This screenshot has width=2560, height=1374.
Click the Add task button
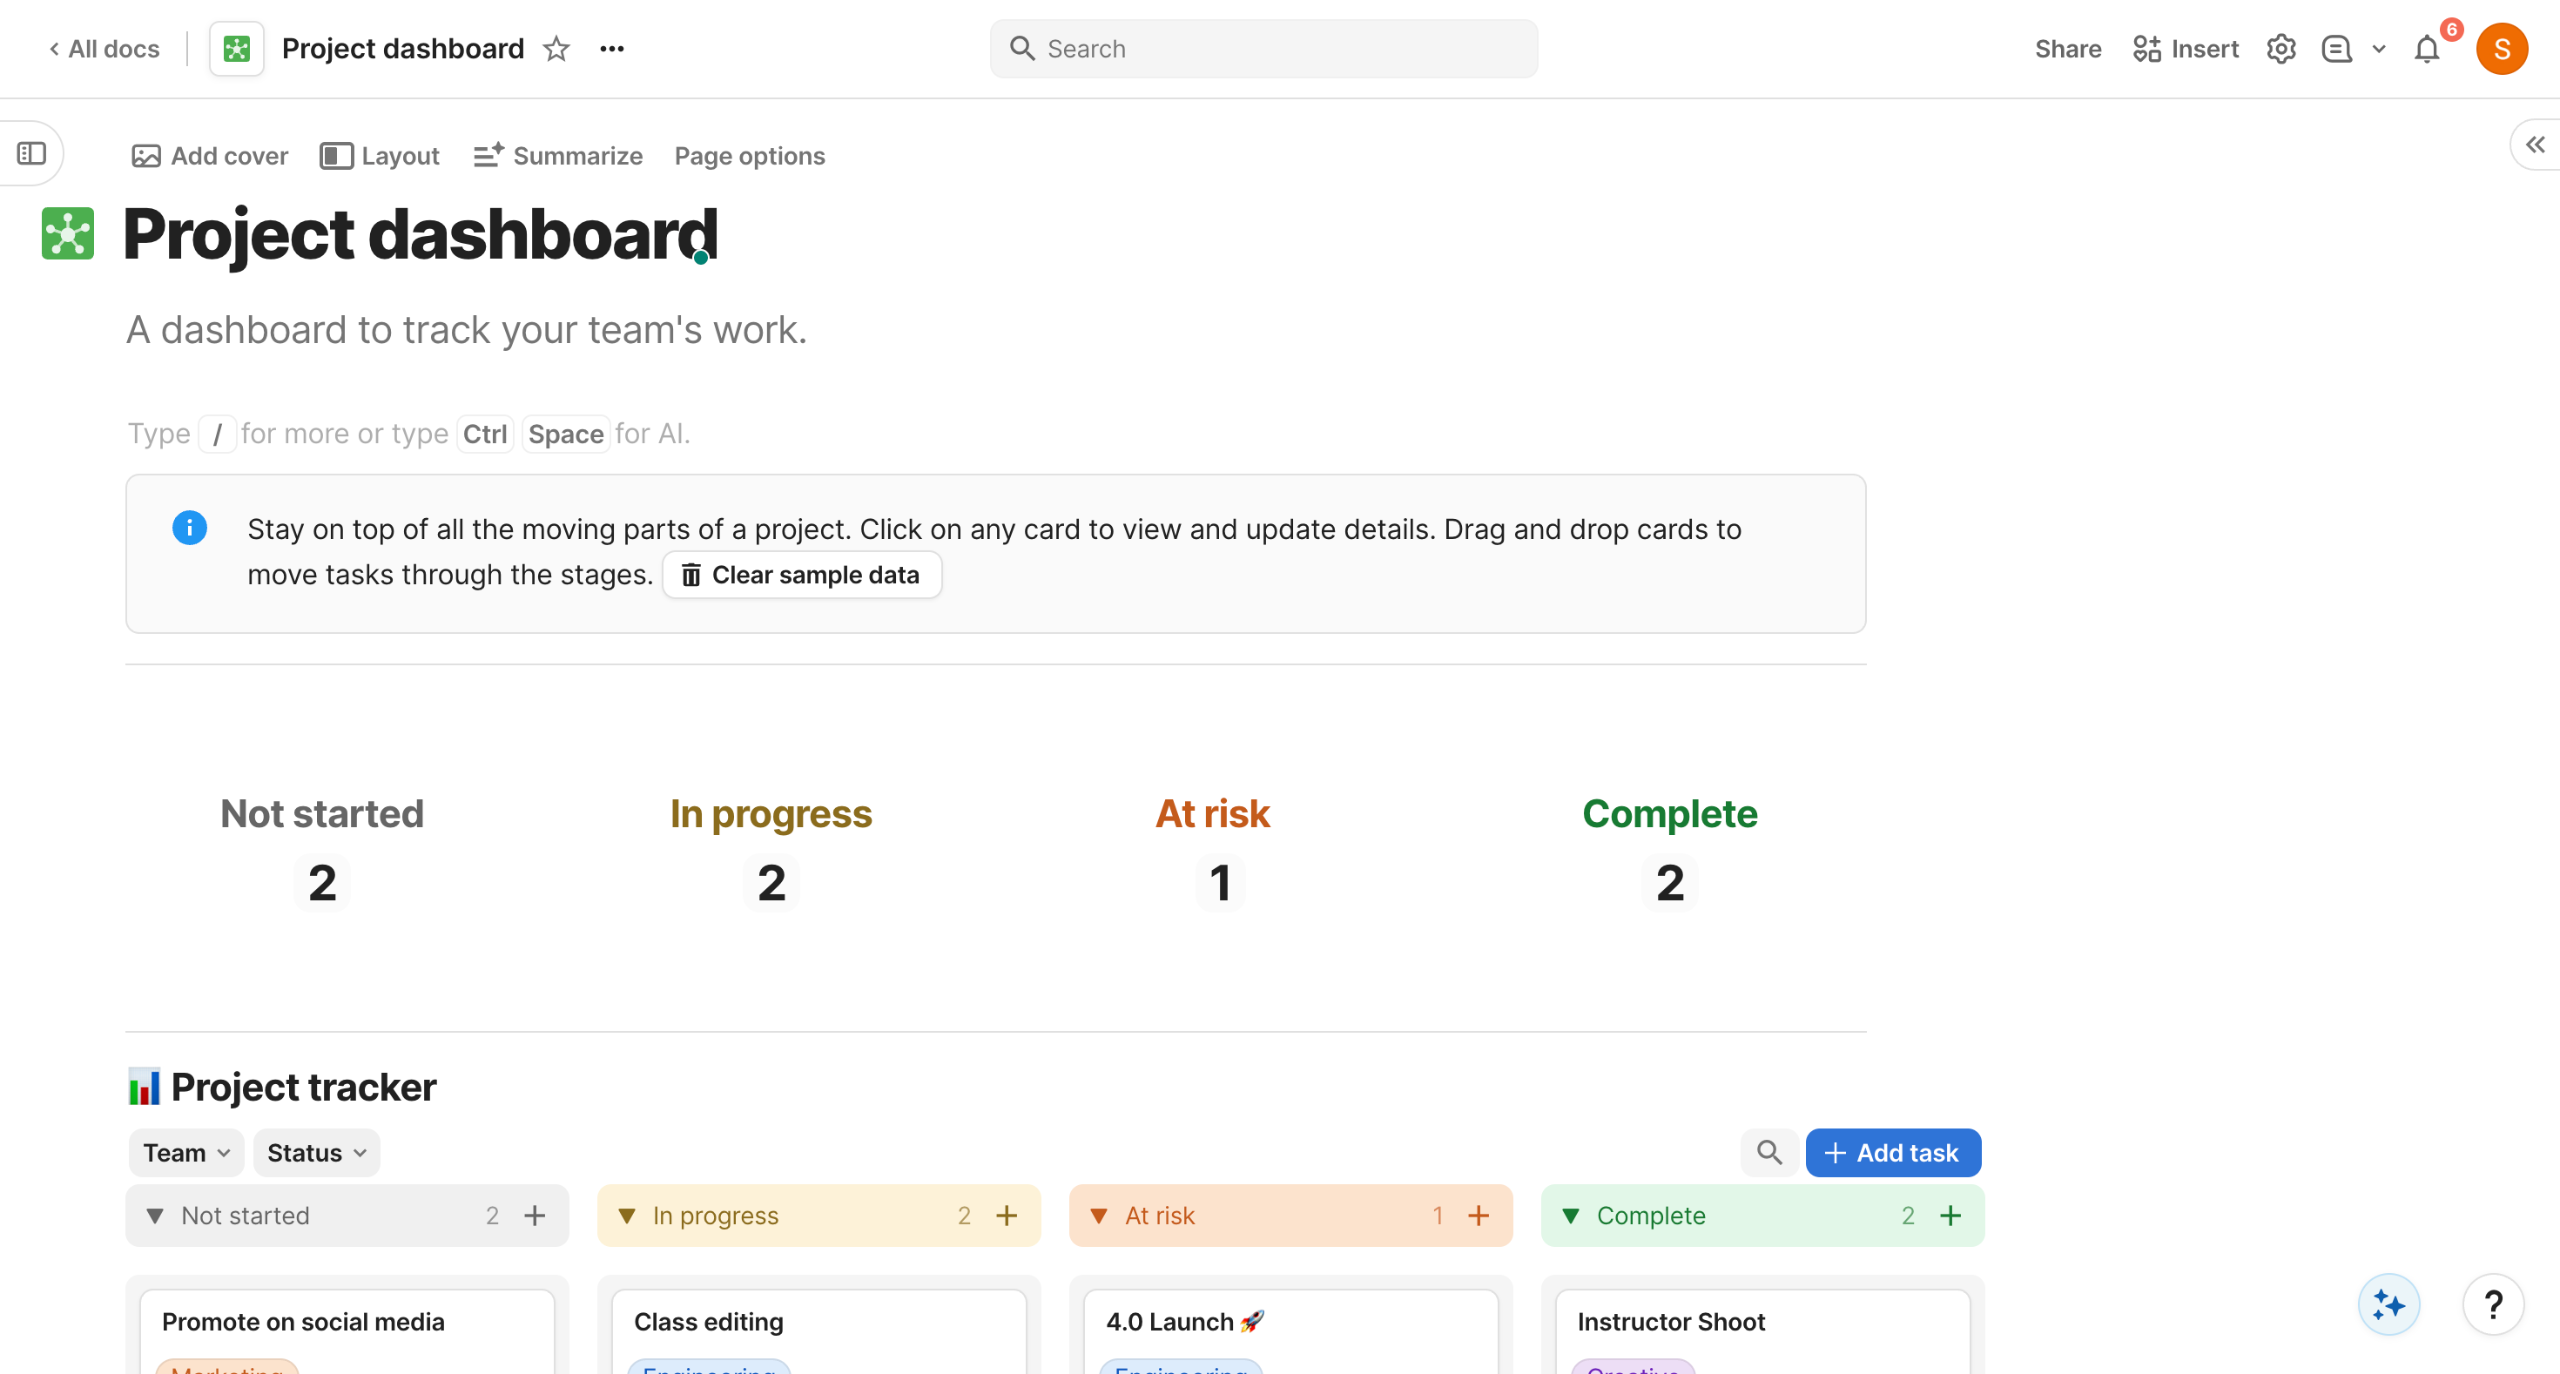1892,1153
